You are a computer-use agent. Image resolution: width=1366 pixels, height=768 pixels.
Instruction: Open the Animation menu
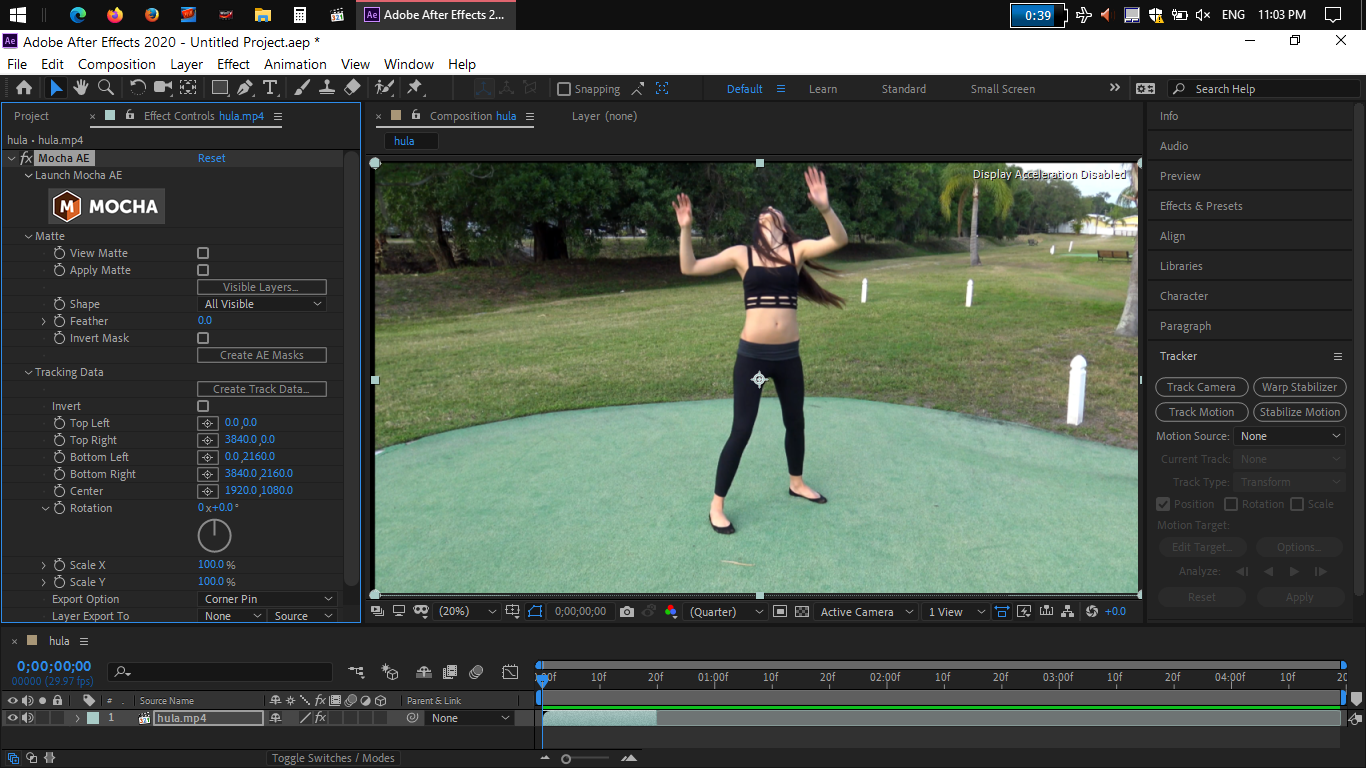pos(295,64)
